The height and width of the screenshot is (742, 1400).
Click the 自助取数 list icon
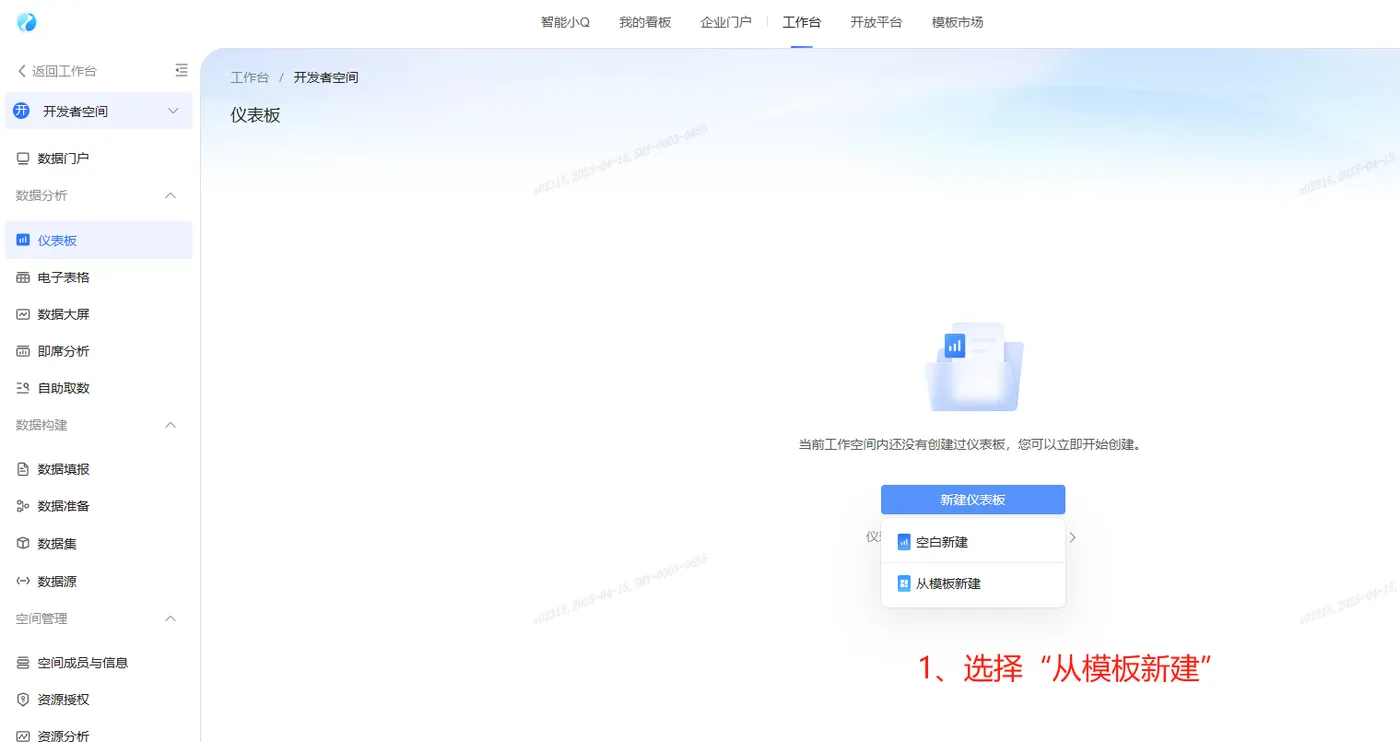pos(23,388)
